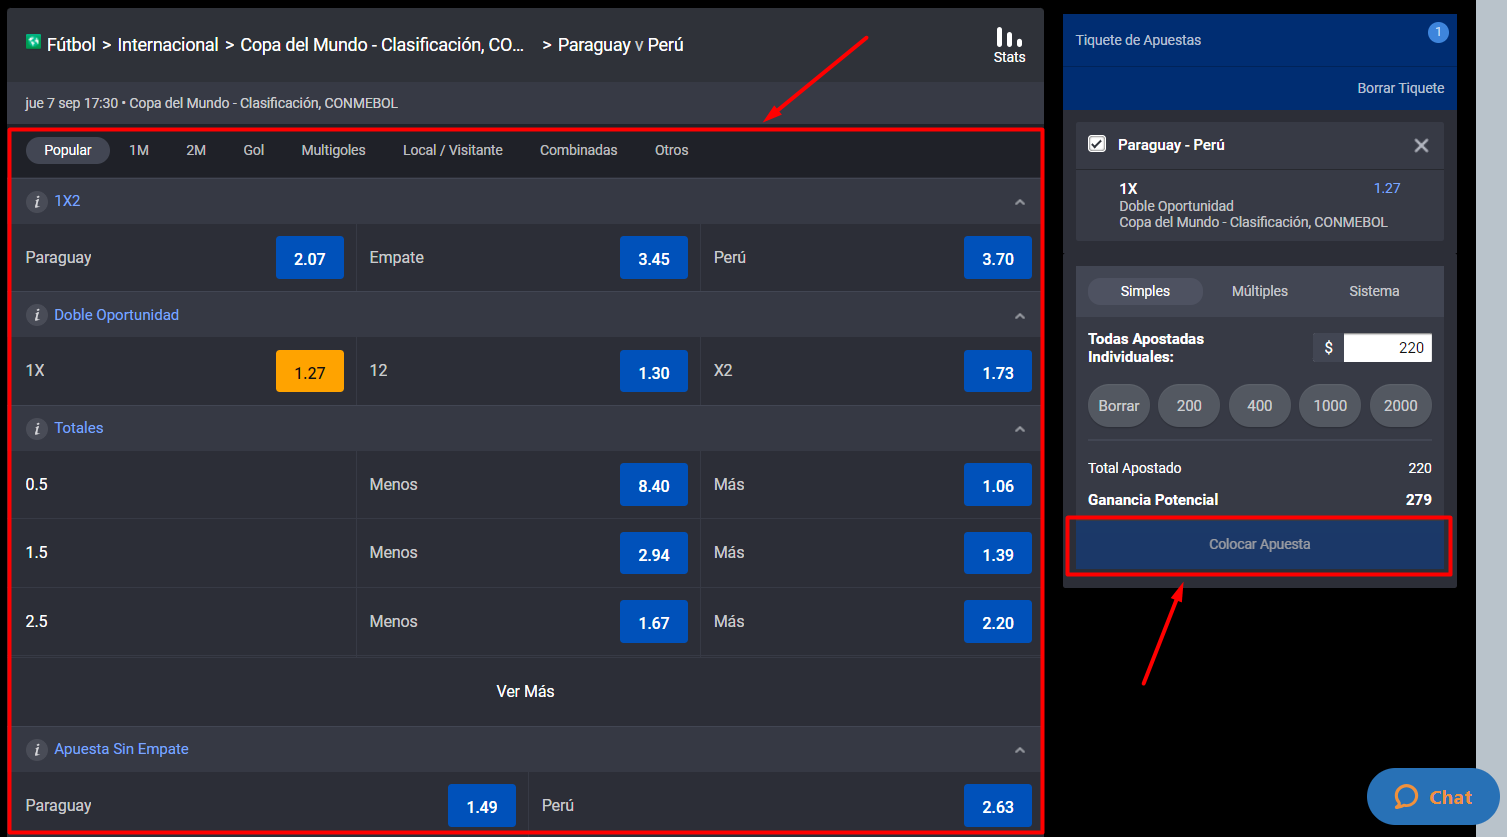Set stake to 200 quick amount
This screenshot has width=1507, height=837.
[1189, 405]
